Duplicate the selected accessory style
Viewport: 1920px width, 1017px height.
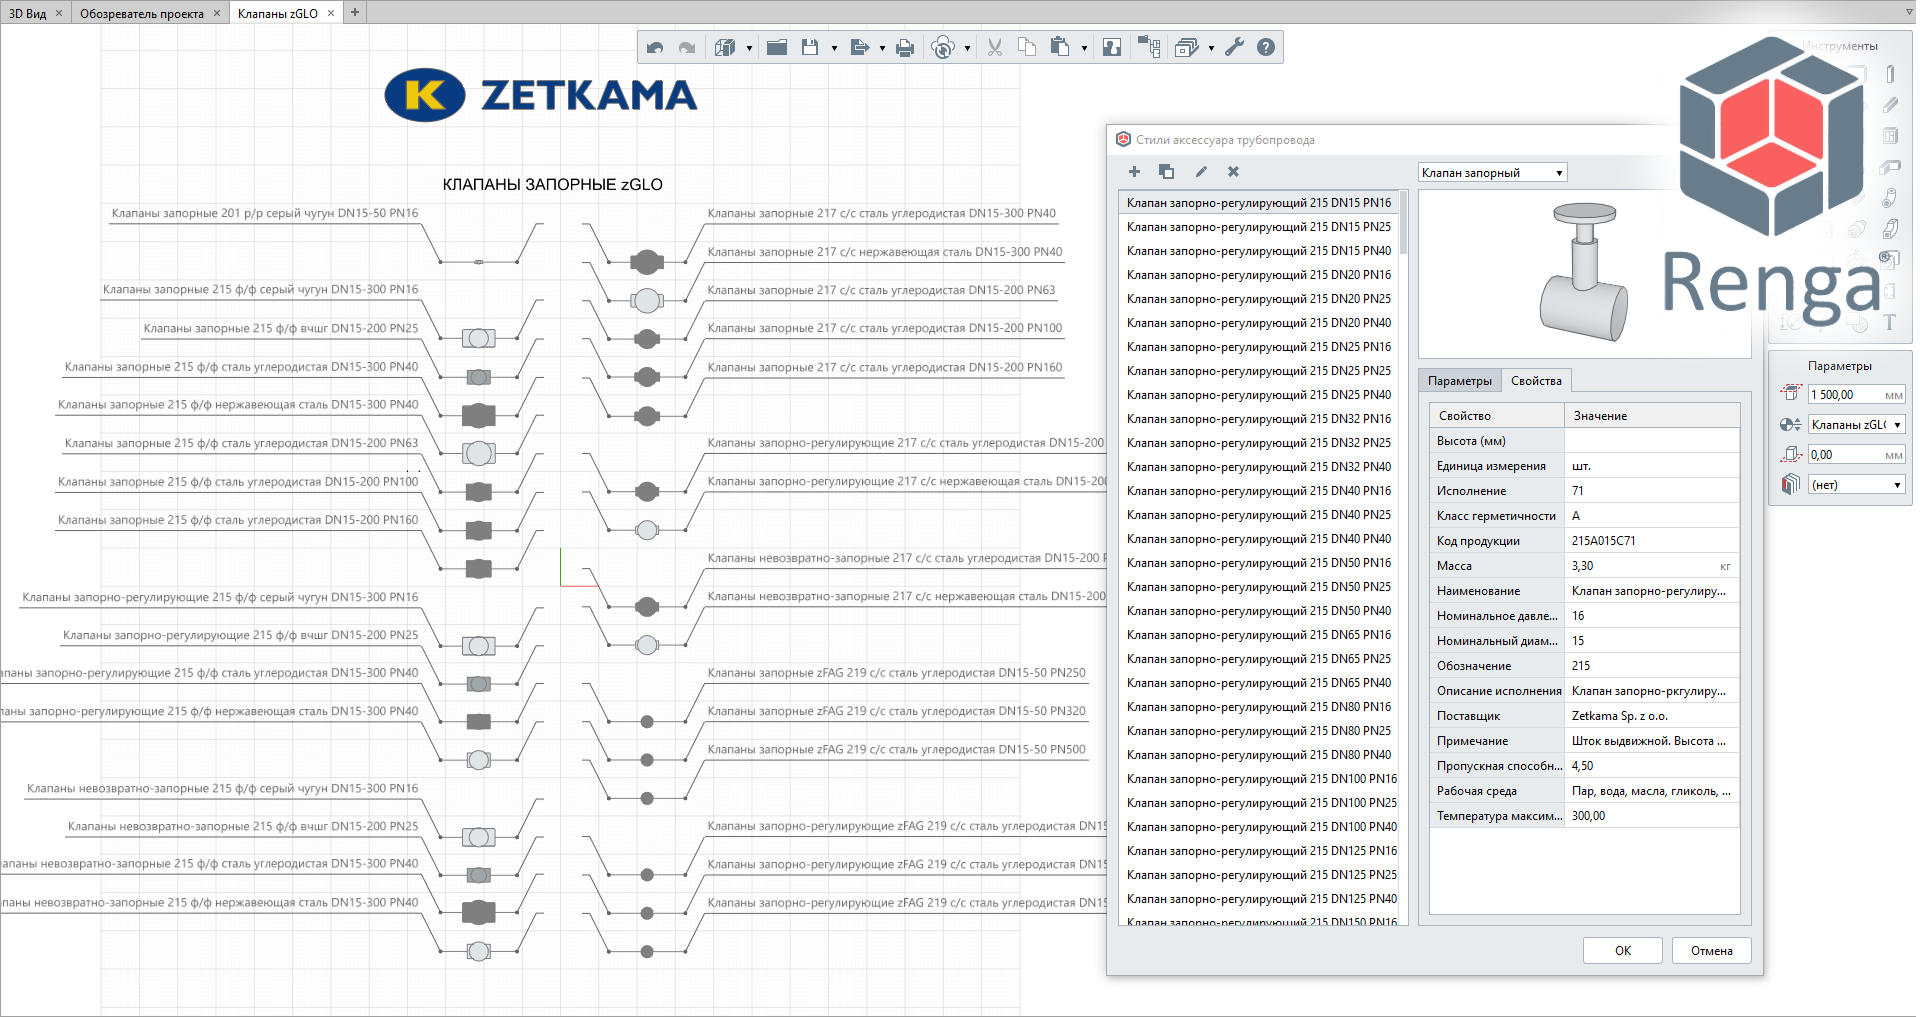[1166, 172]
